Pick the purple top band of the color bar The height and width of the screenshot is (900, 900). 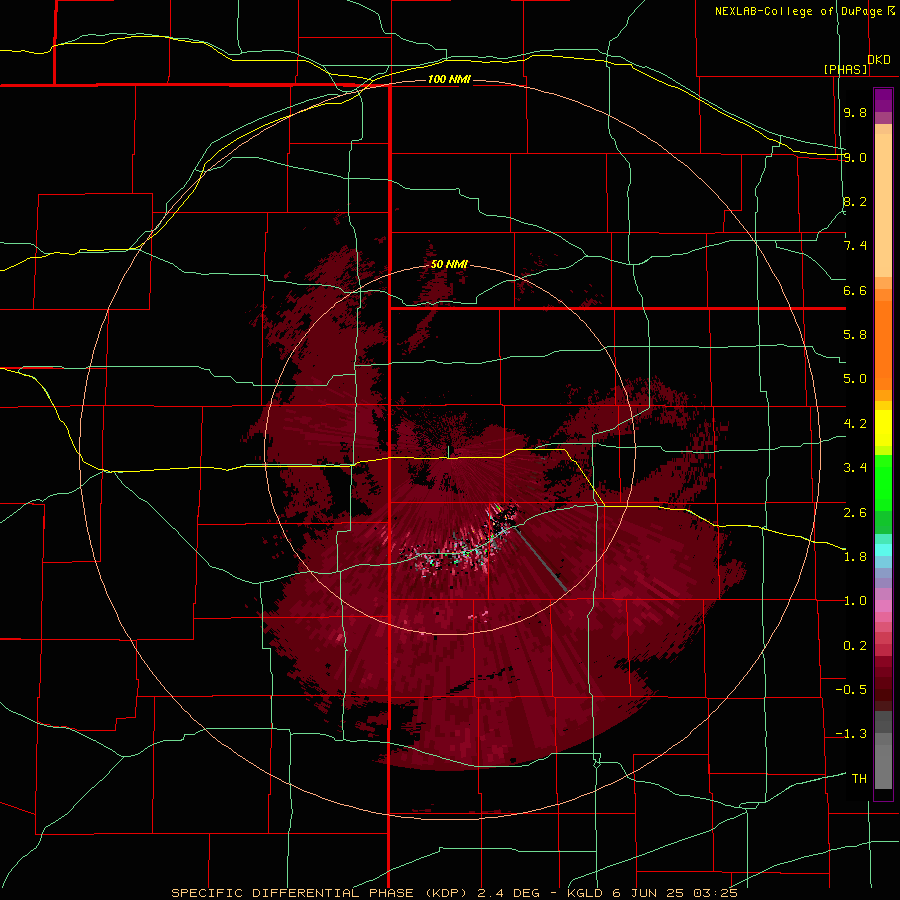(883, 100)
